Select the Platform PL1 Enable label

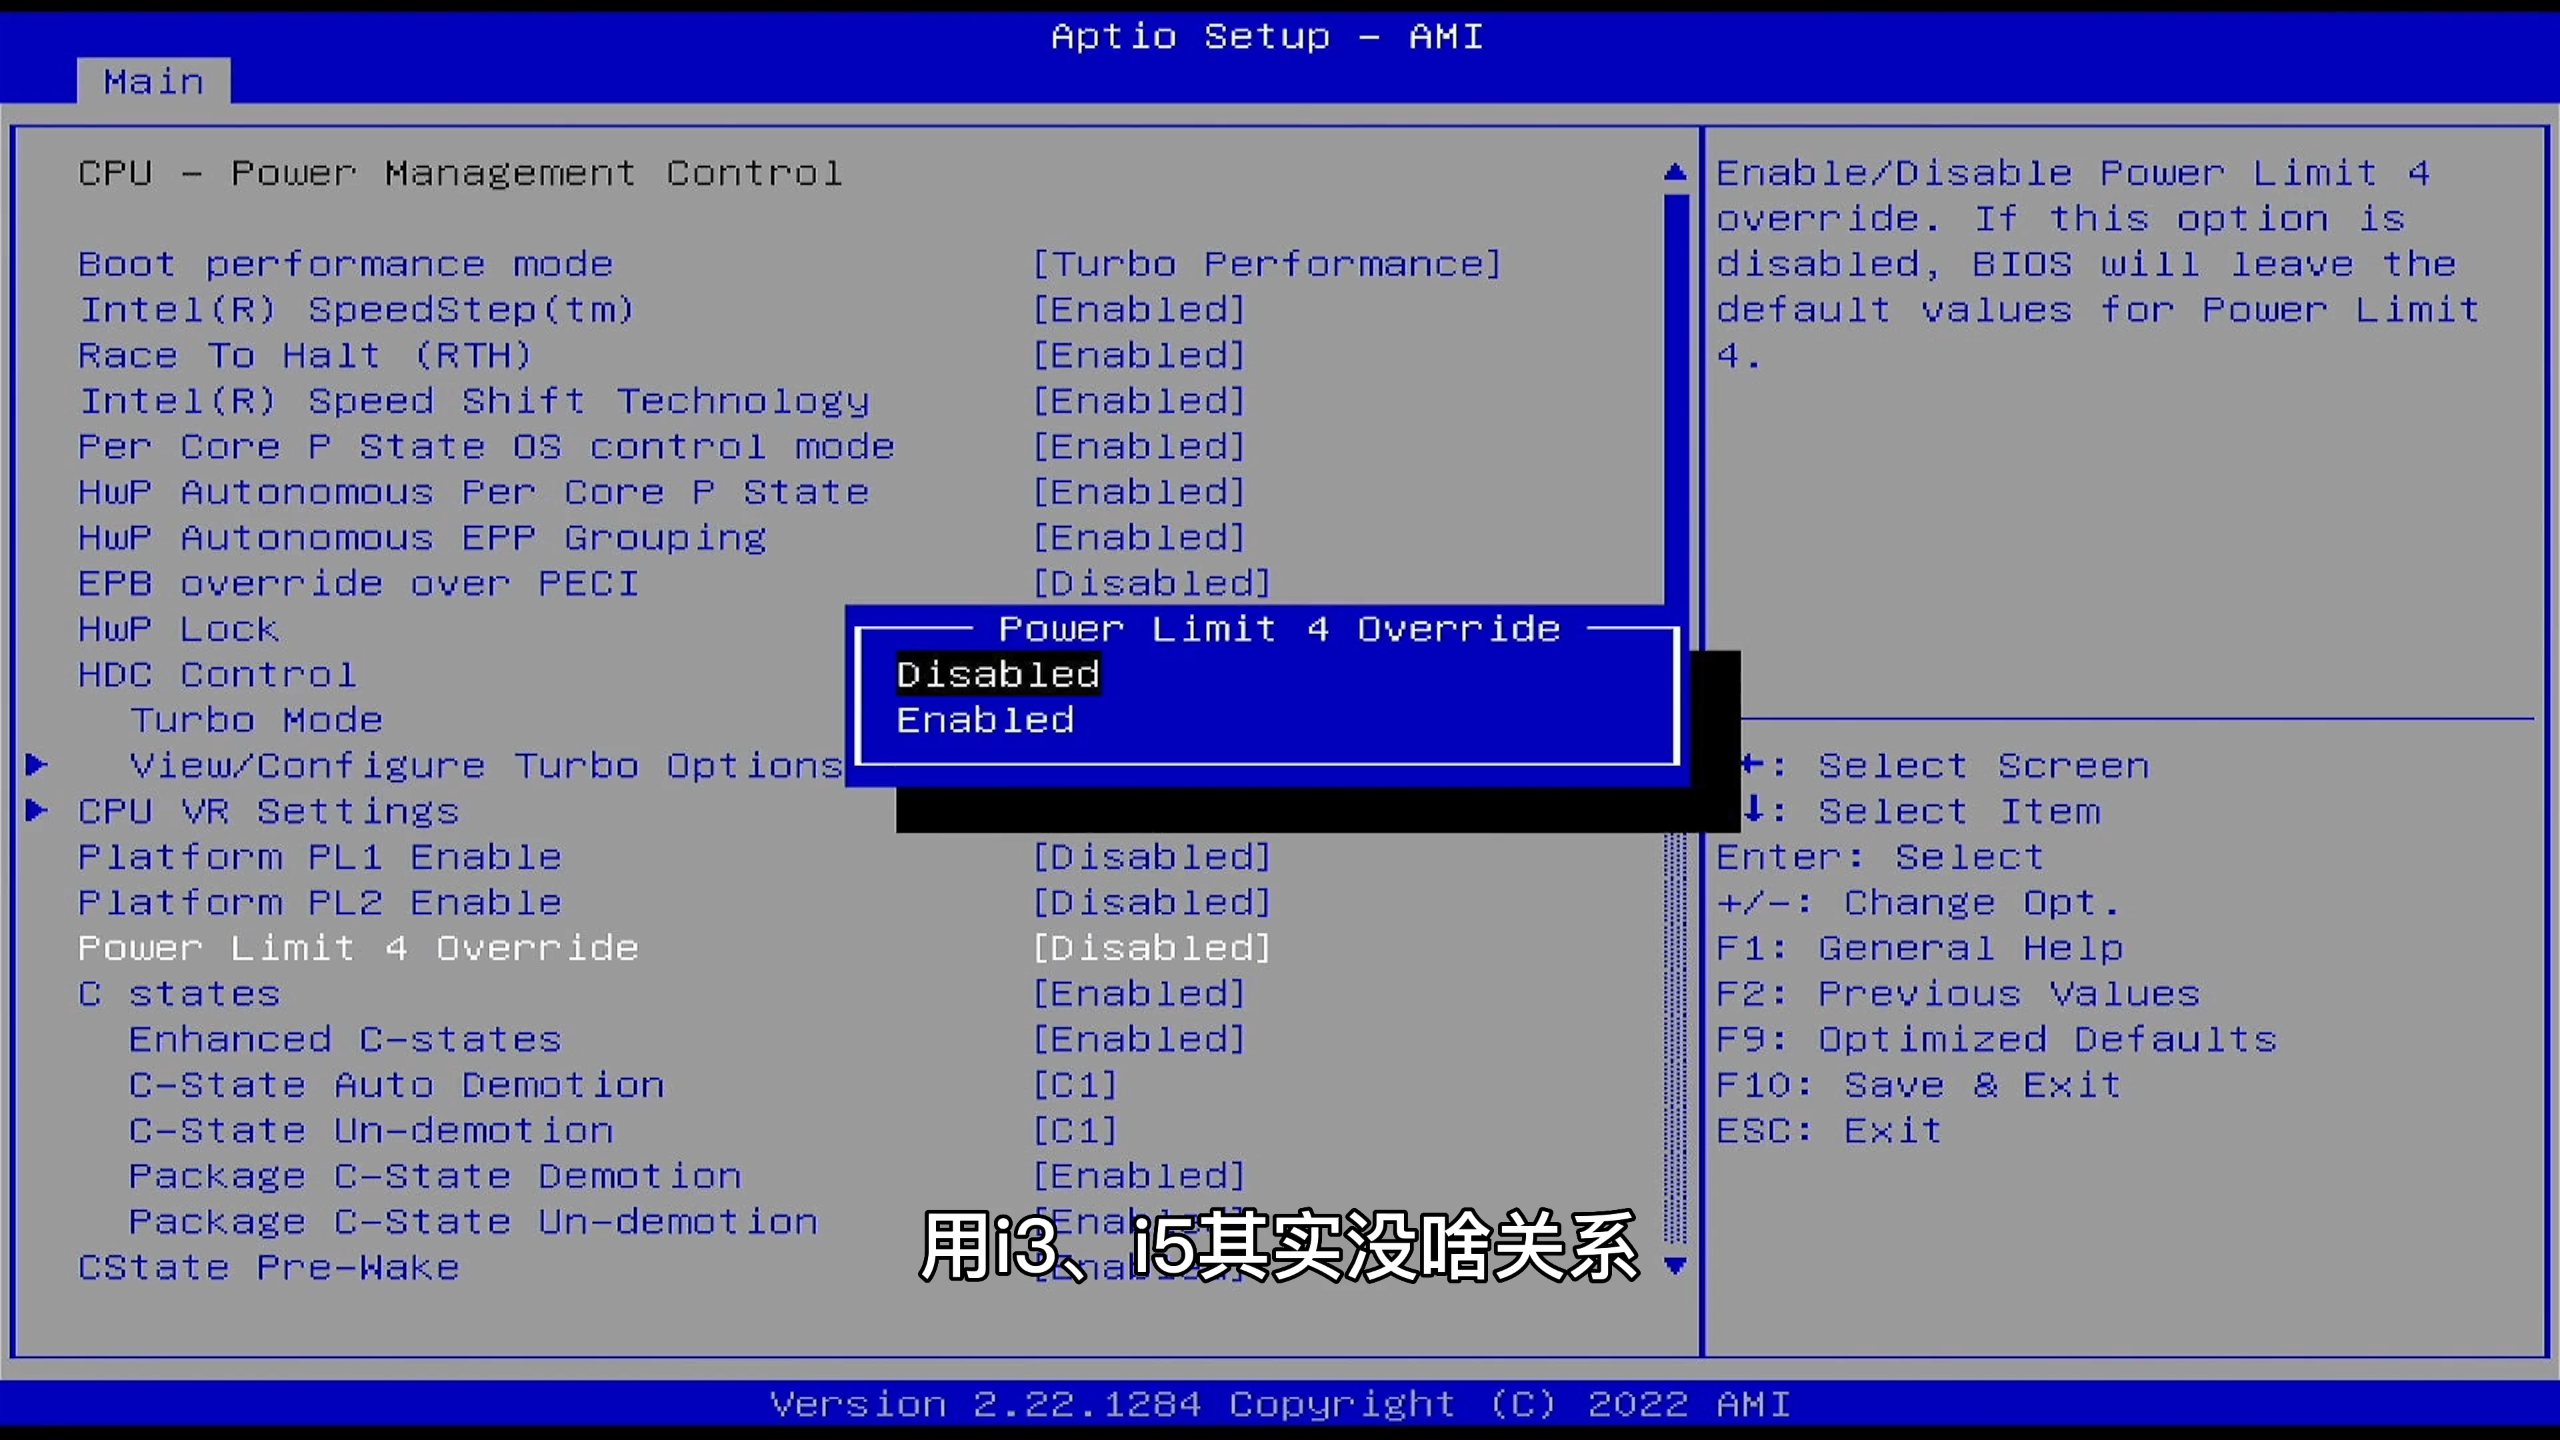(x=320, y=857)
